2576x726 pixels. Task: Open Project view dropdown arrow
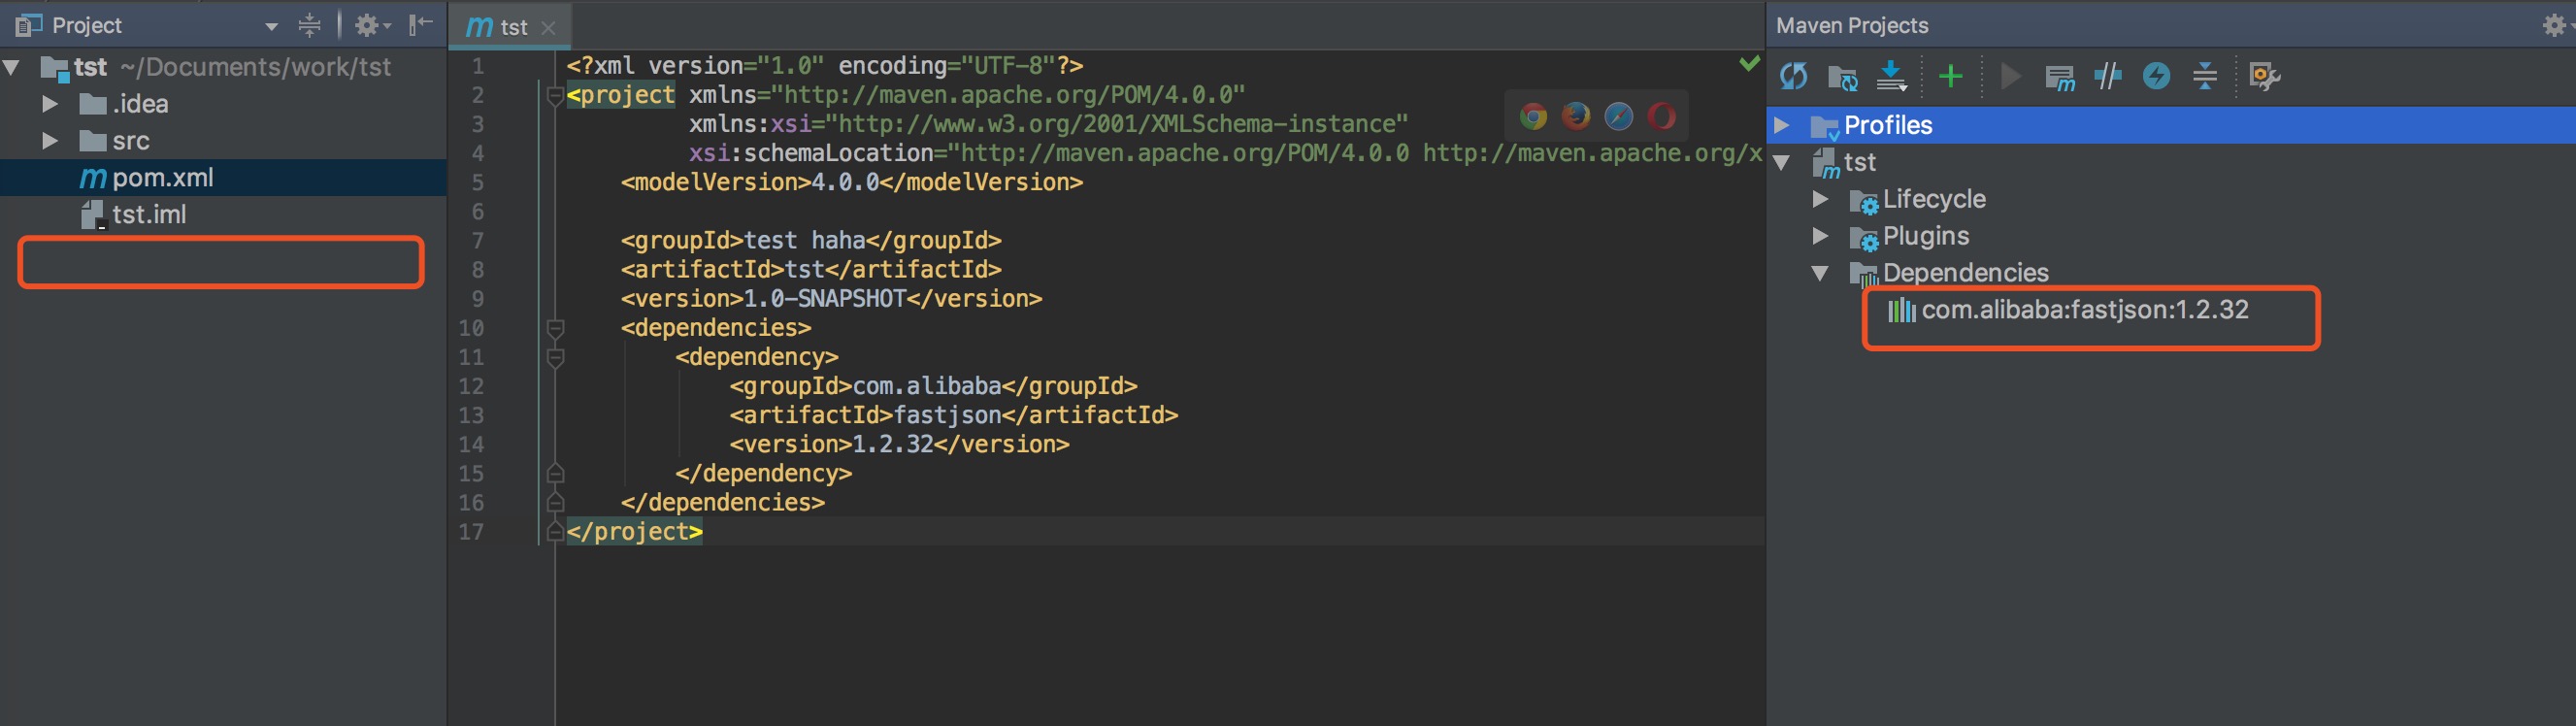point(271,27)
